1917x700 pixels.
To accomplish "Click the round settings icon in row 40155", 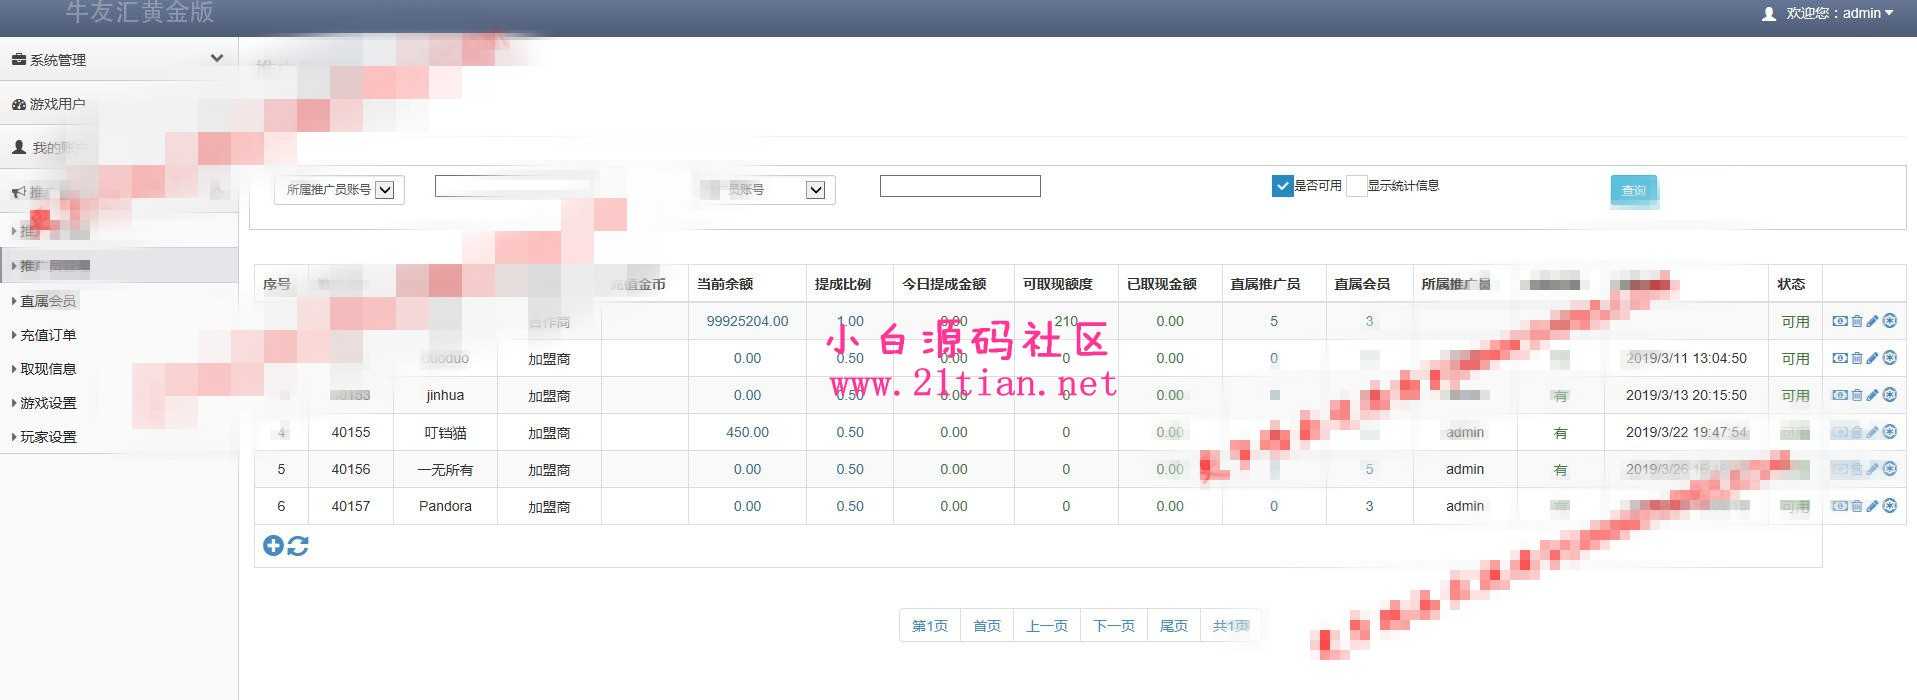I will click(1889, 432).
